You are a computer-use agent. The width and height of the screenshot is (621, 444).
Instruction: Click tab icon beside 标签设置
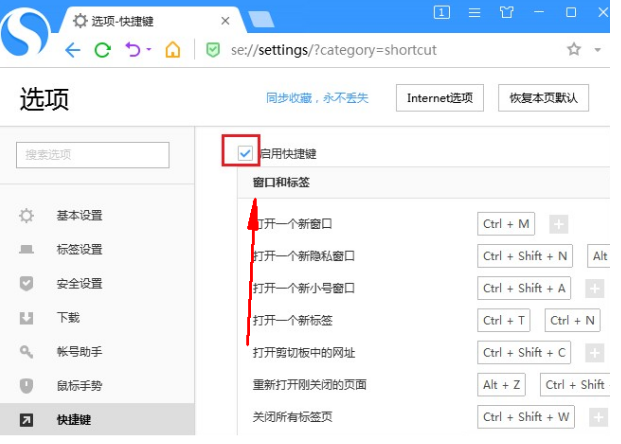[27, 250]
